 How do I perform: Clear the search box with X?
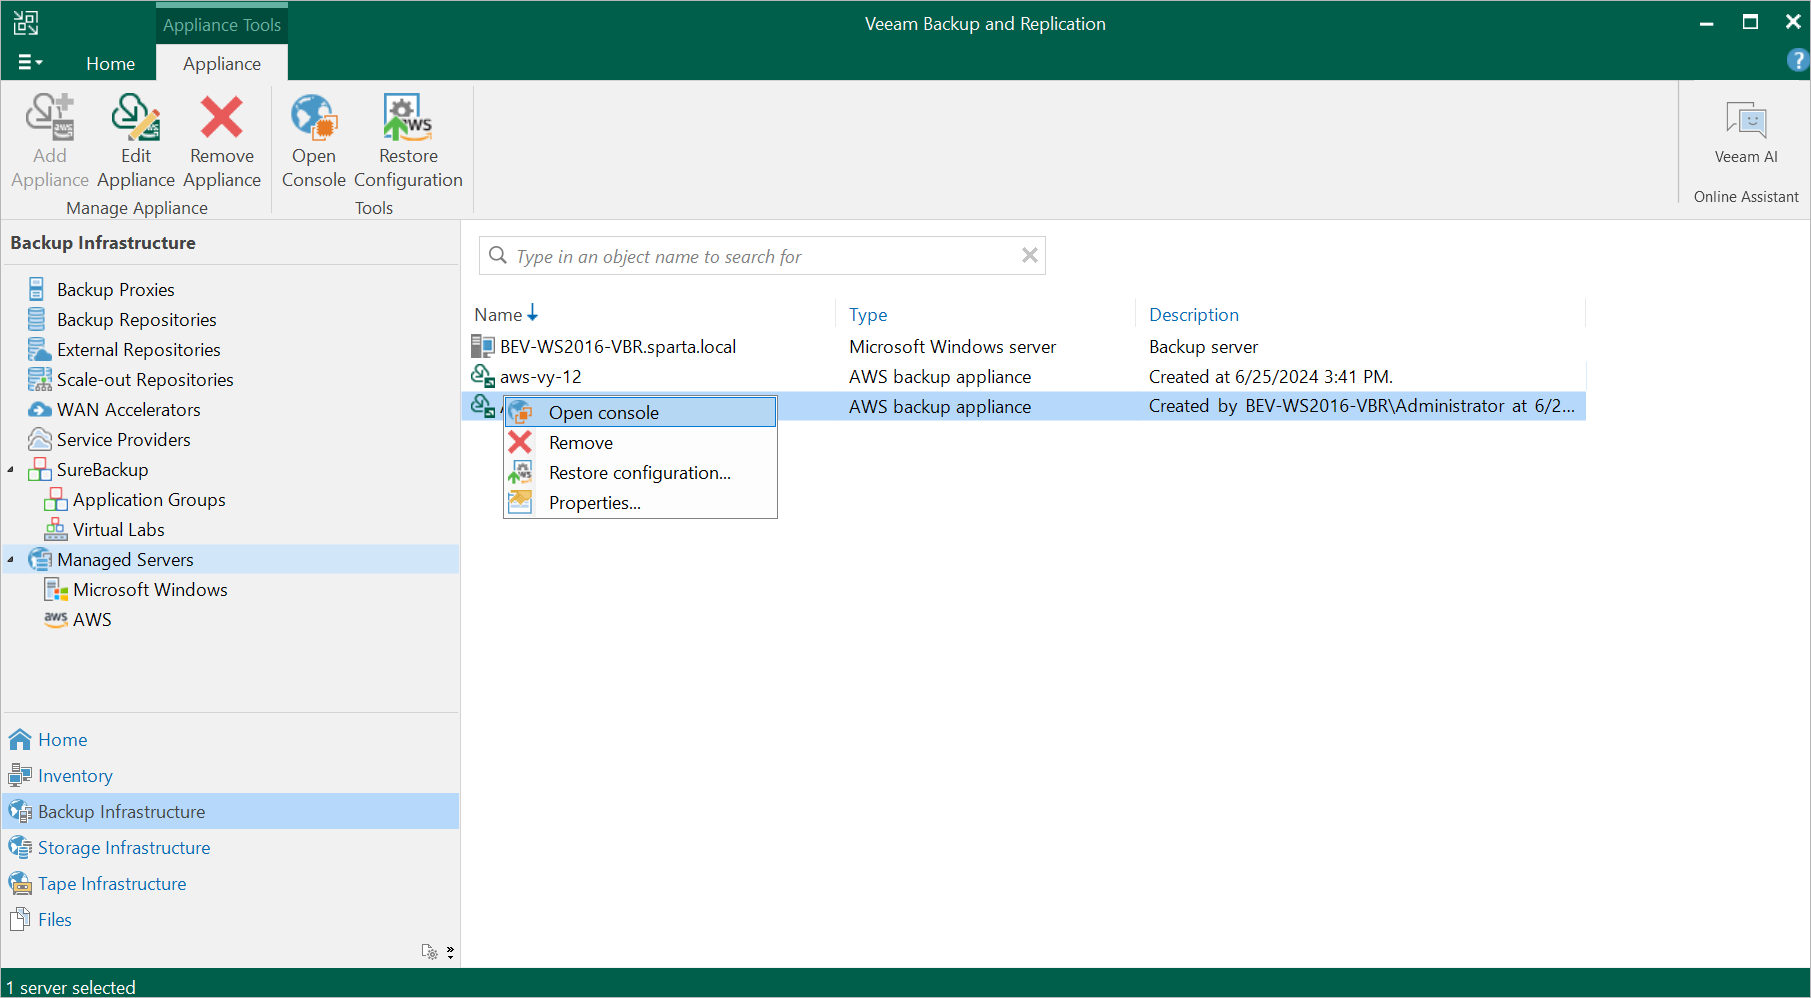(x=1029, y=255)
